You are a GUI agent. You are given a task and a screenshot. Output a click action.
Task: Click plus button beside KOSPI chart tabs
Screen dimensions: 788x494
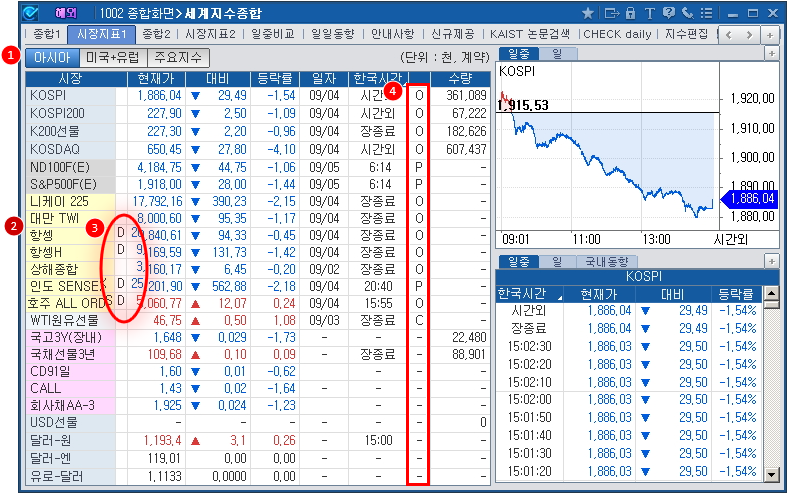click(772, 53)
